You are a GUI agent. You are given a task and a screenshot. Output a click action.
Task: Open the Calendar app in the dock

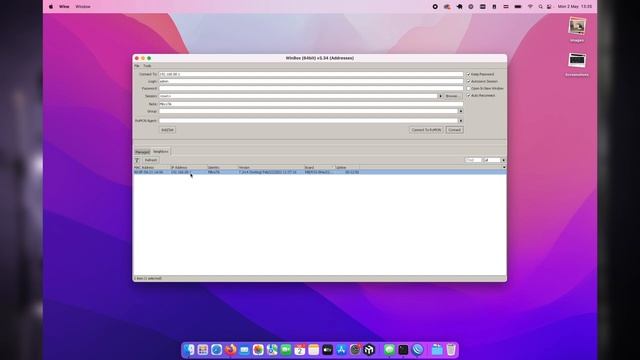pyautogui.click(x=300, y=350)
